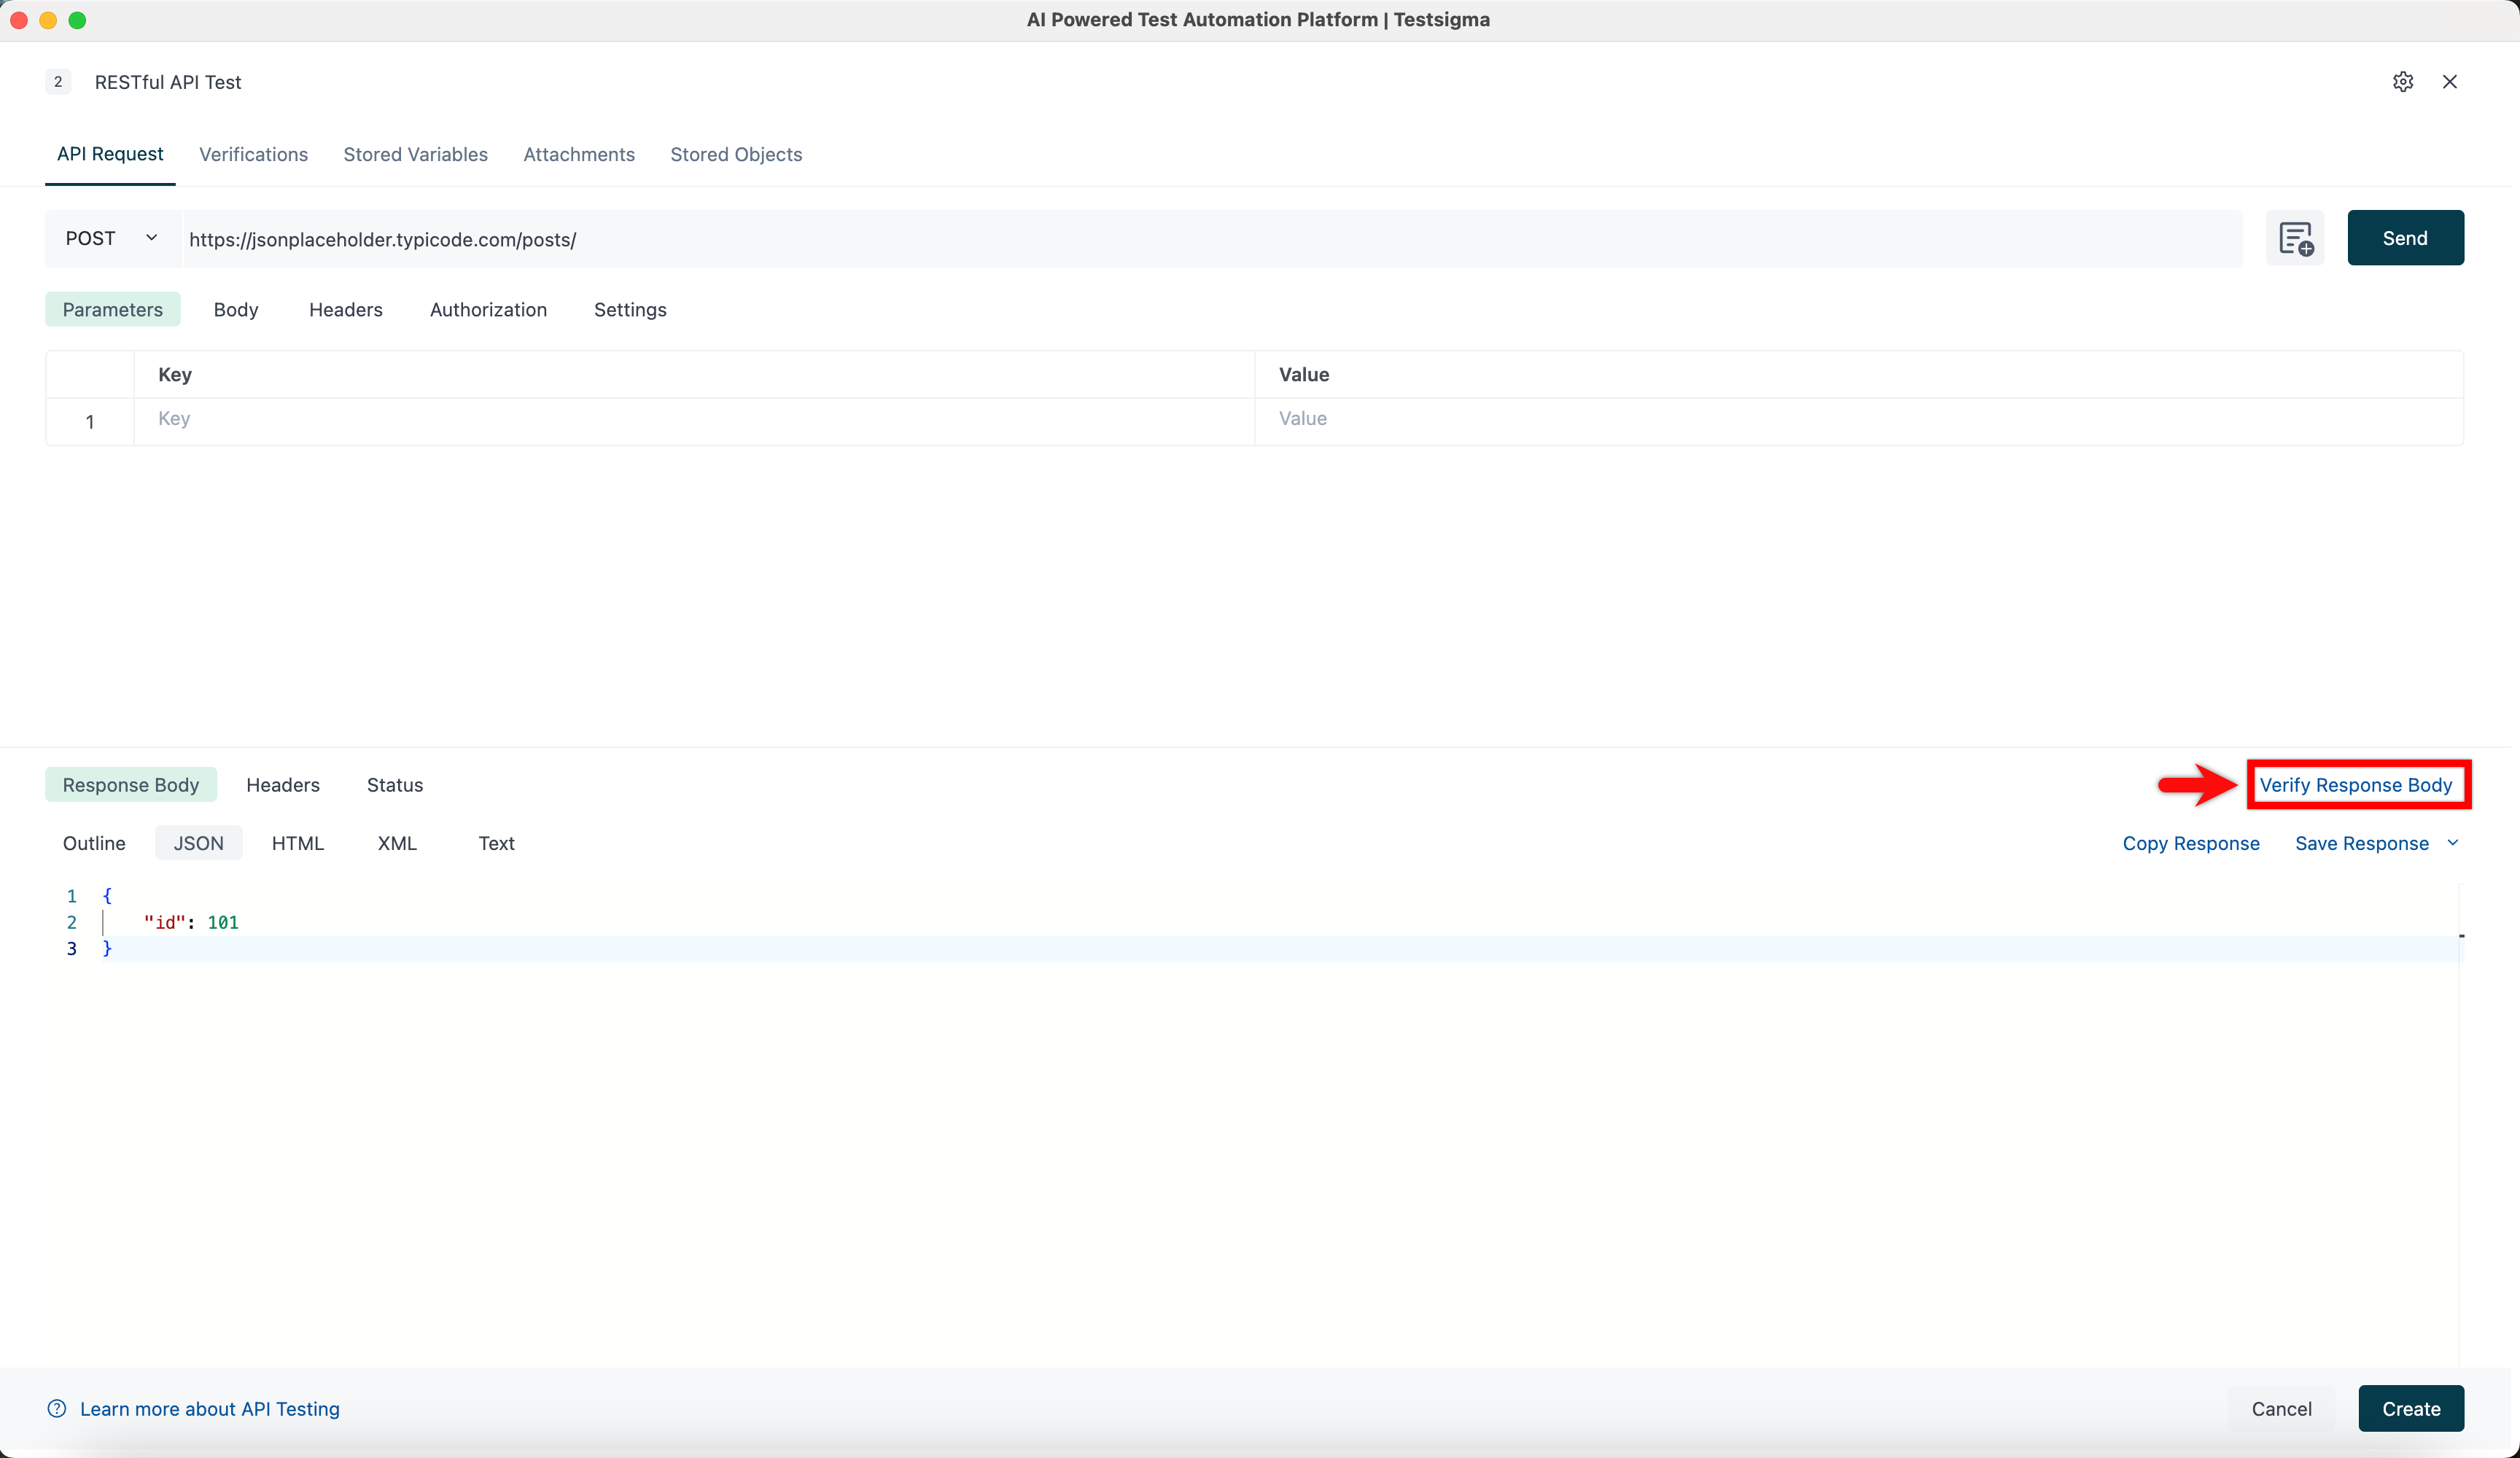Open the settings gear icon

tap(2402, 82)
